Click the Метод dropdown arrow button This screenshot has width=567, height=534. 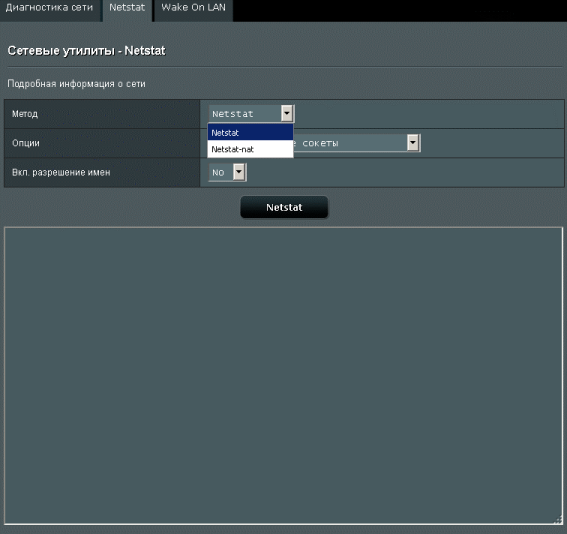(x=287, y=114)
